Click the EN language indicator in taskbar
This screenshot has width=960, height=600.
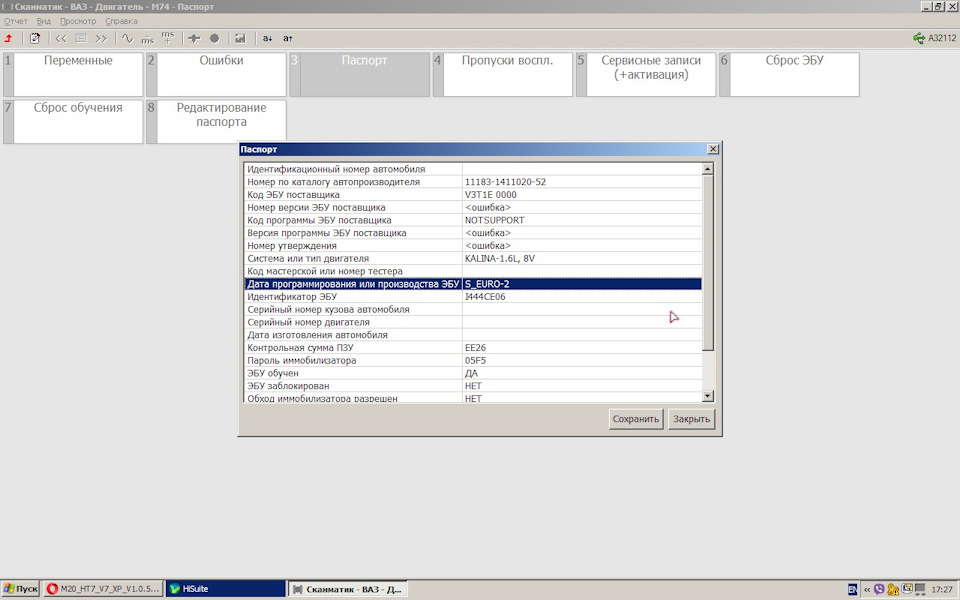[852, 590]
